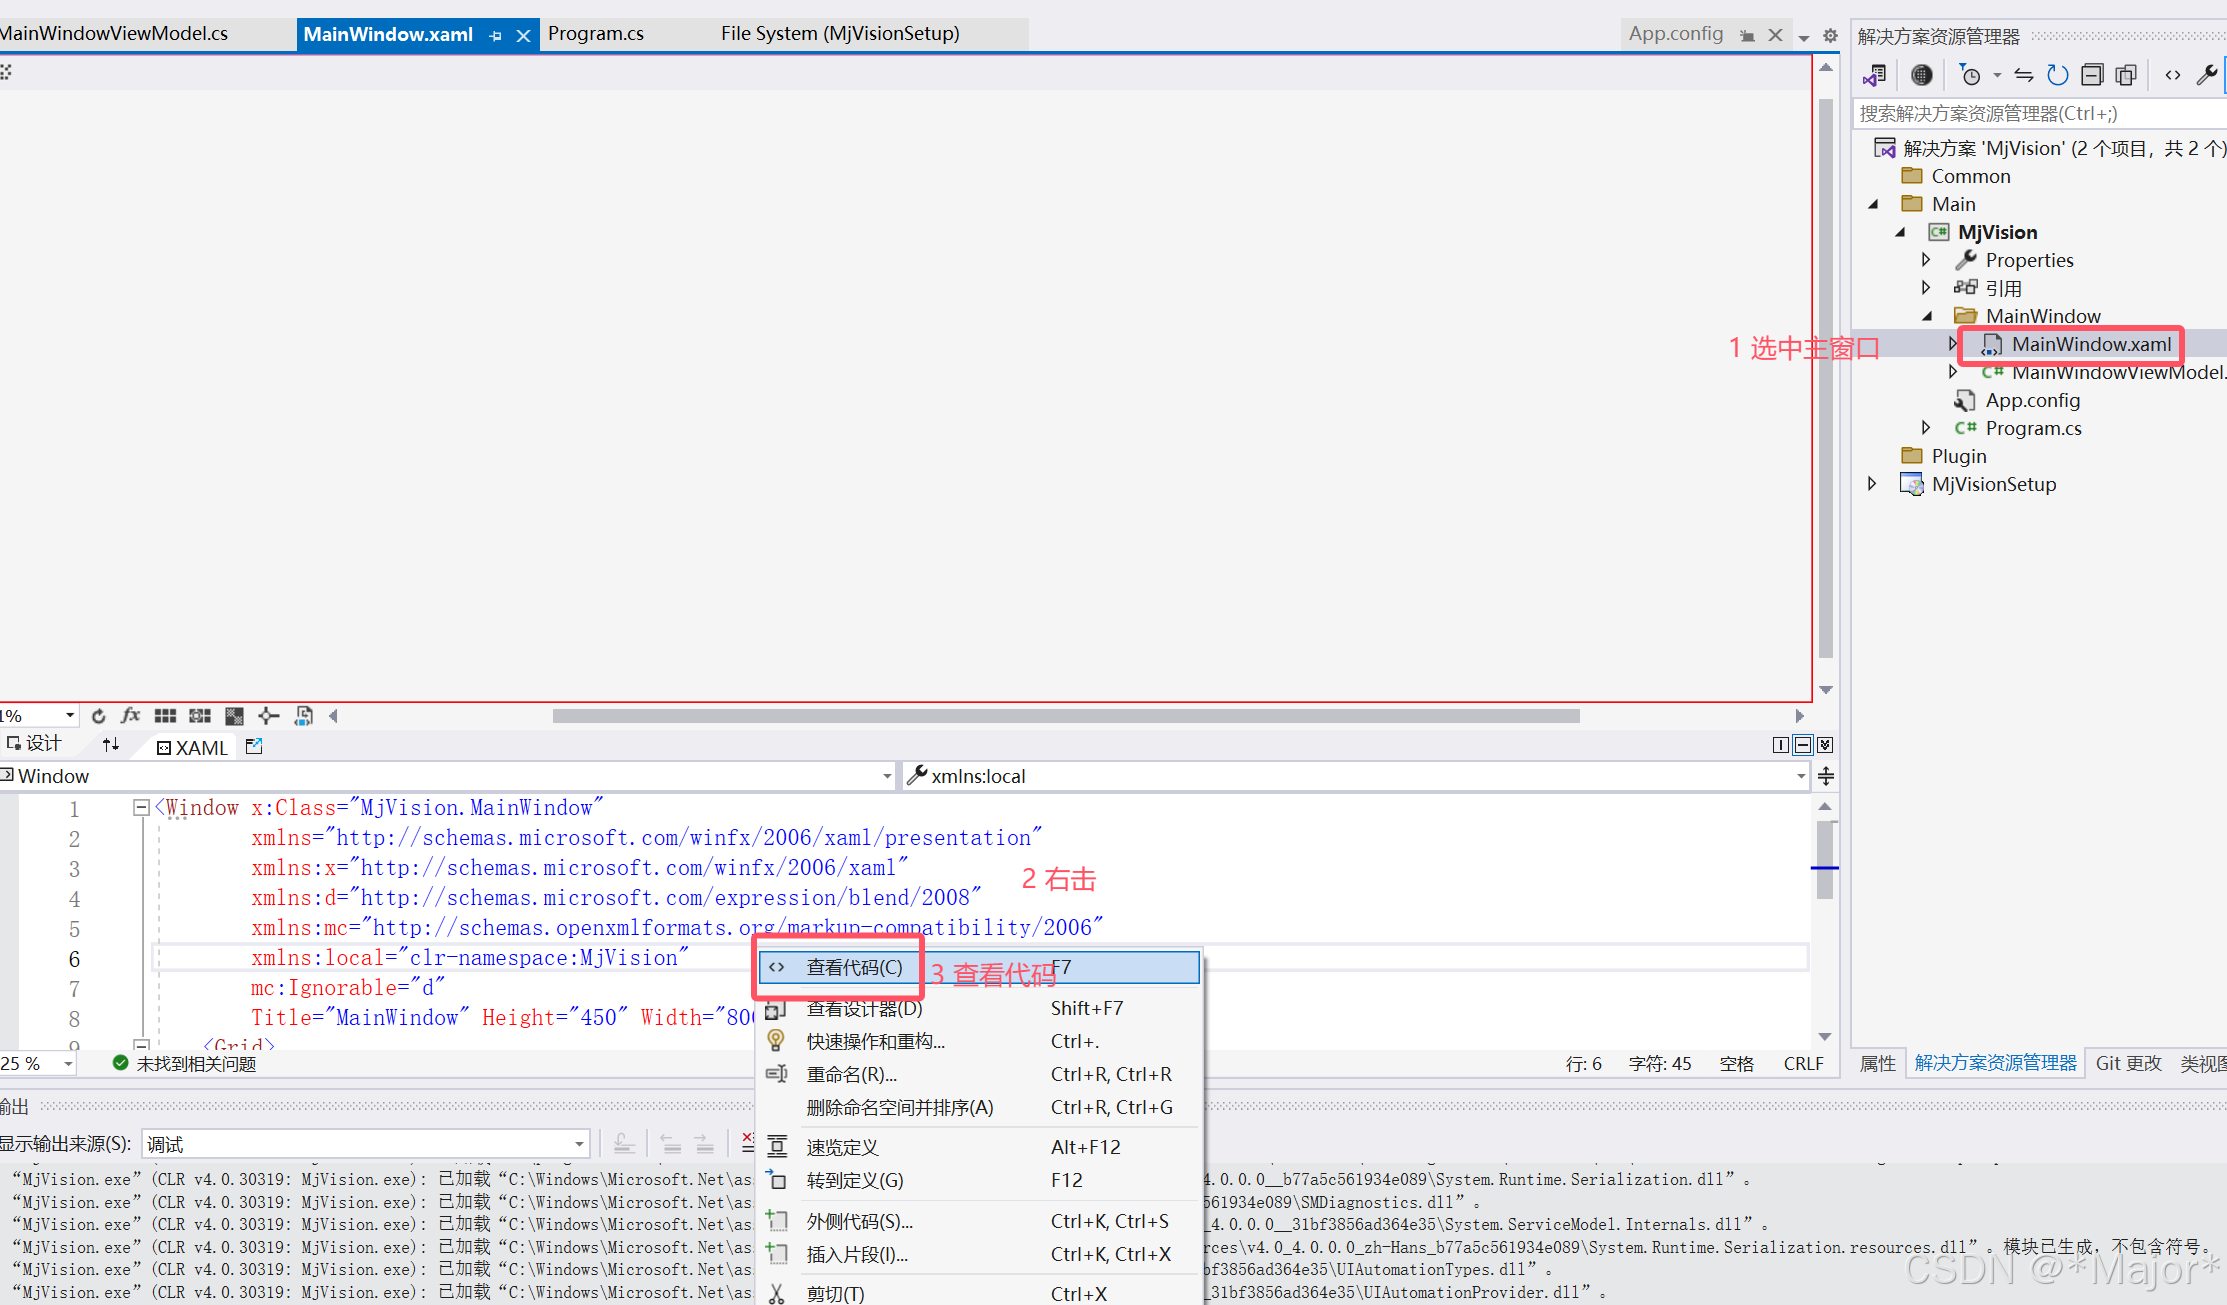Click the fx effects icon in designer toolbar

131,715
